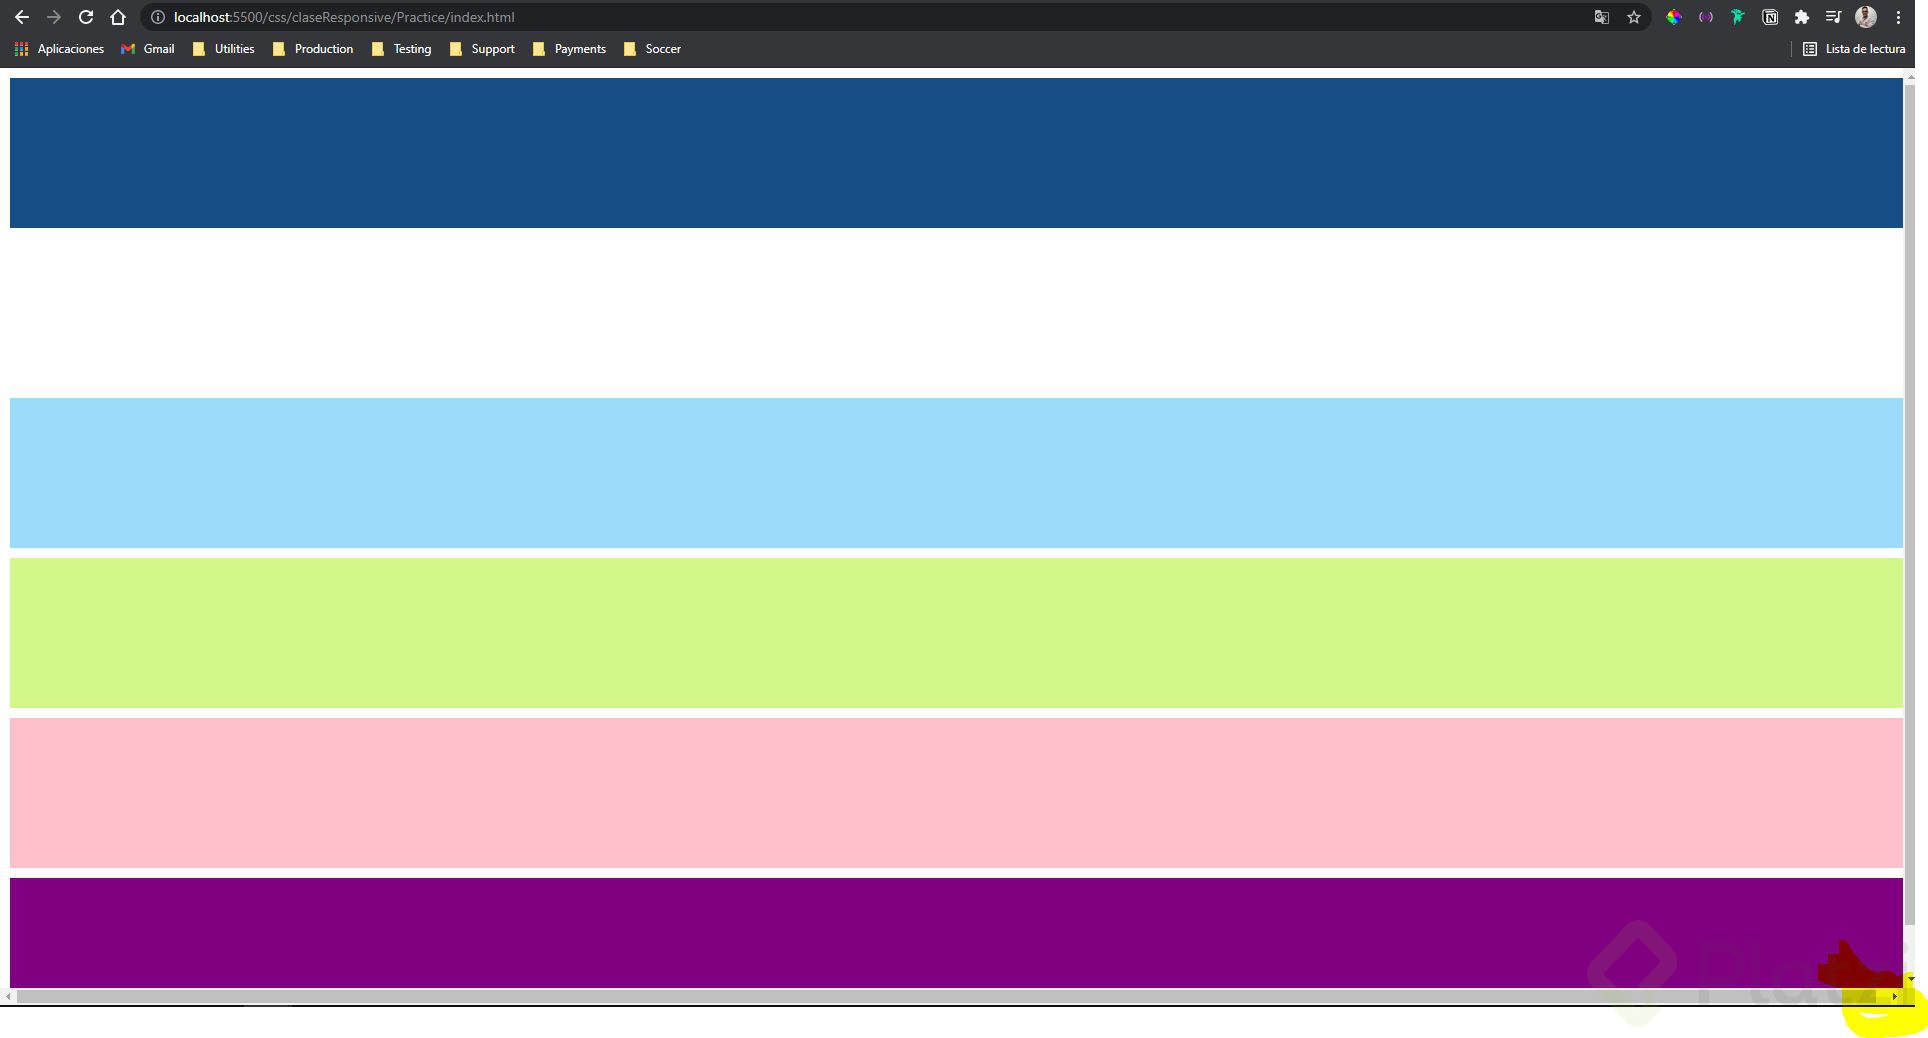Open the rainbow color picker extension

click(x=1674, y=17)
